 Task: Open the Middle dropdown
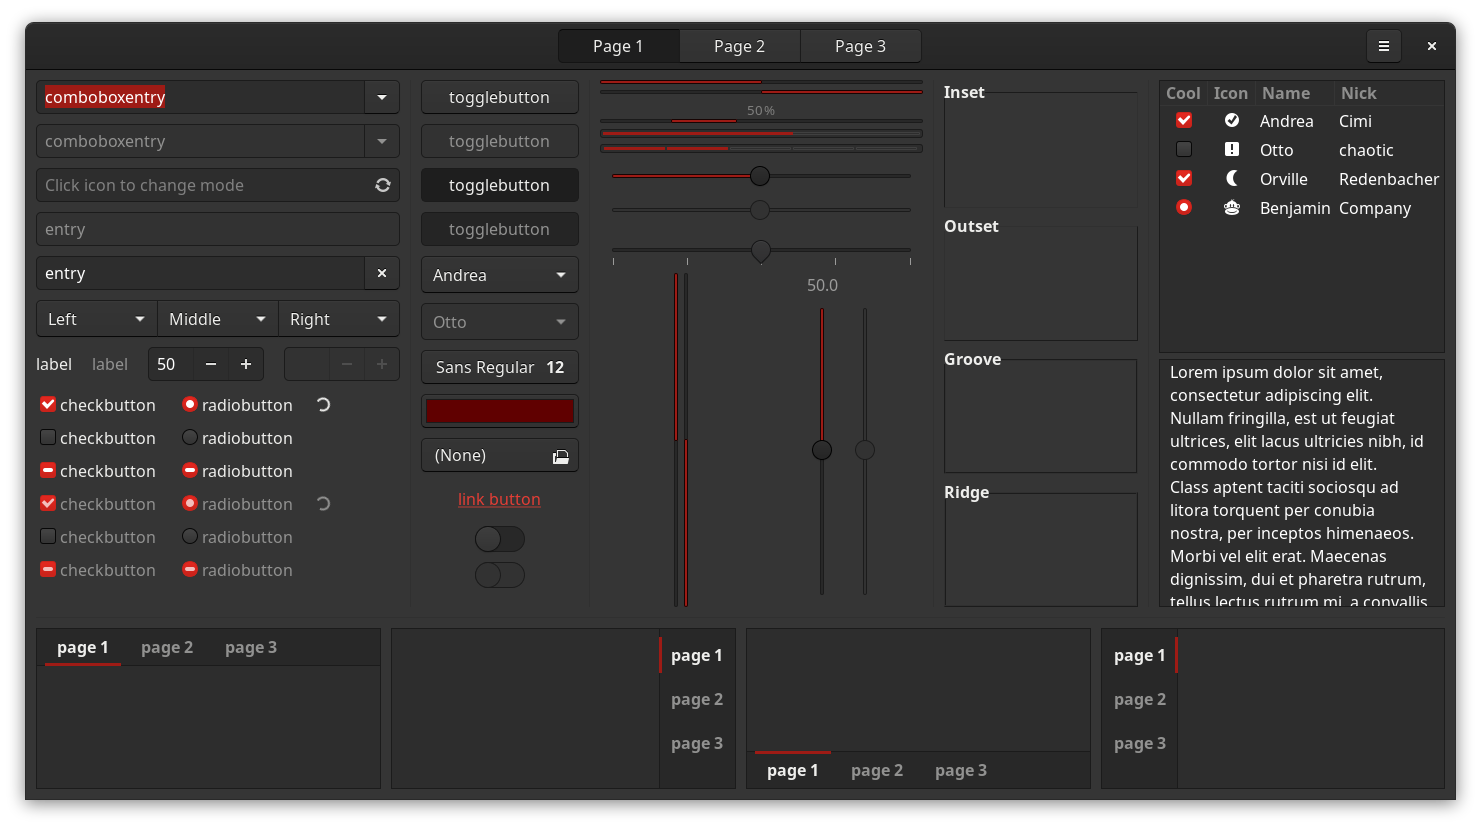(x=218, y=319)
